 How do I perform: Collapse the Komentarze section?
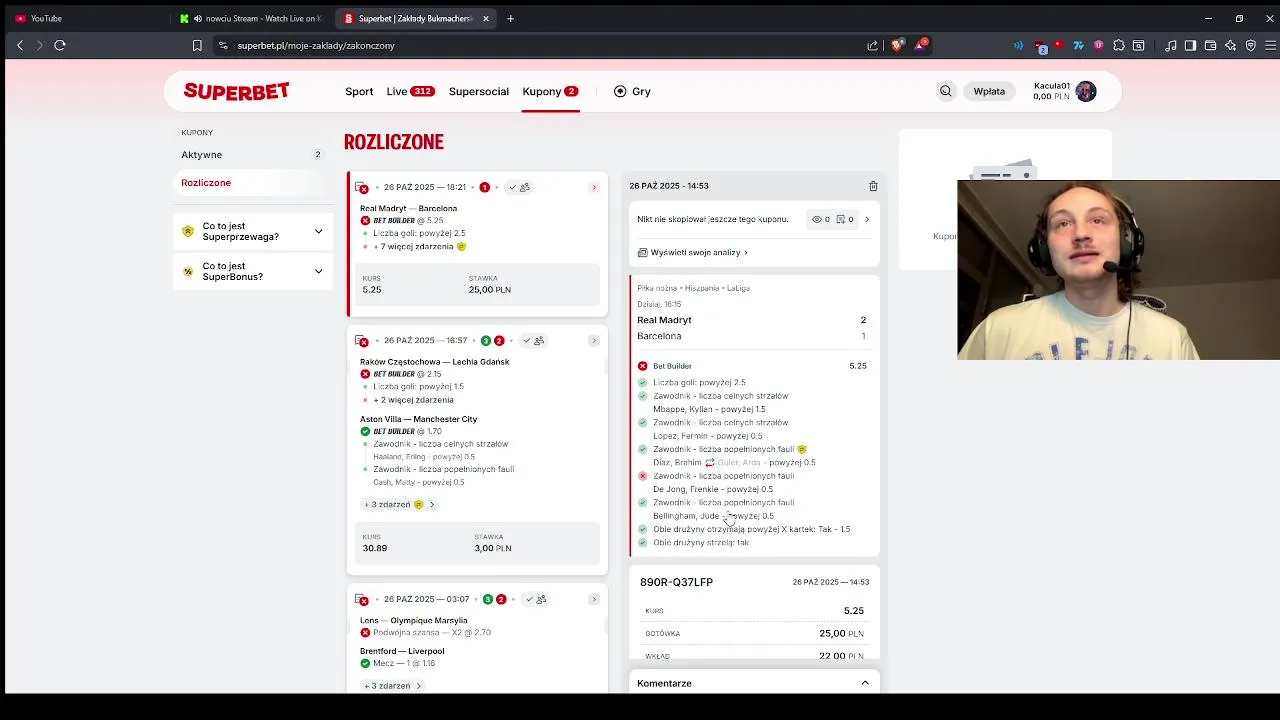pos(865,683)
